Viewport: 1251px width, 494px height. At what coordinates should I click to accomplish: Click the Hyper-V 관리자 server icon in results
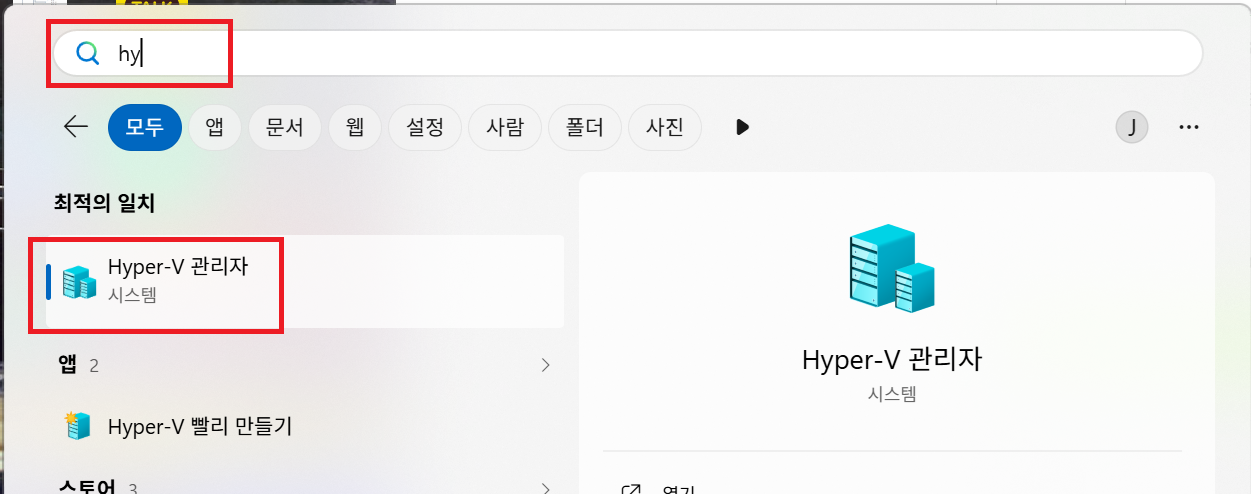77,282
